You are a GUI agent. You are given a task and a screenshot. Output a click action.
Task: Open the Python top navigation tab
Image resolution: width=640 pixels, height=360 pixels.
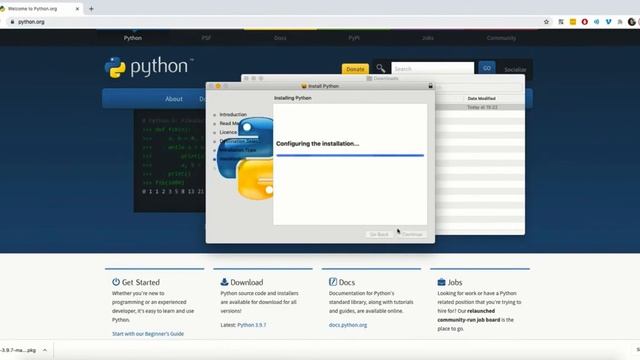[x=133, y=38]
